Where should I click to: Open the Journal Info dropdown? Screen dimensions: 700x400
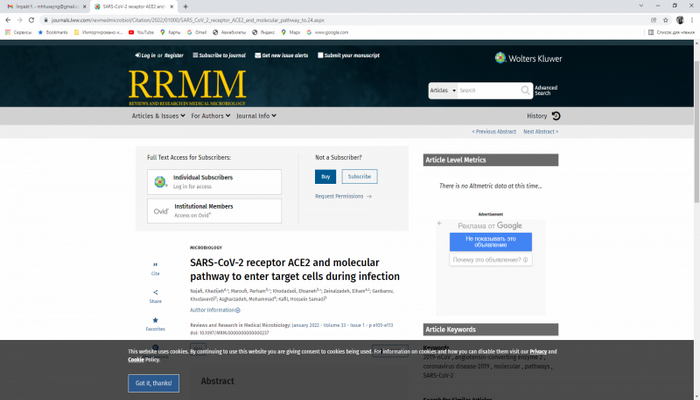click(257, 116)
